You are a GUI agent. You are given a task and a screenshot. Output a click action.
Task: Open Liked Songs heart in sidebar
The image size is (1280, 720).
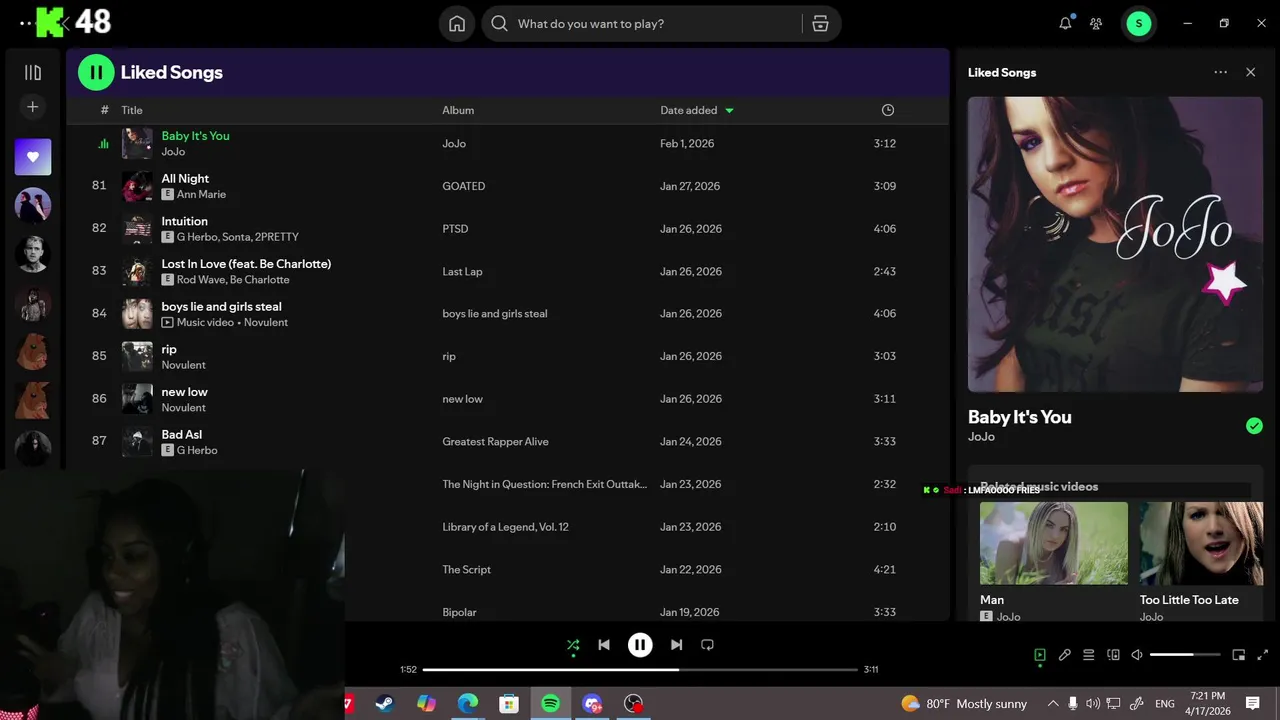[x=33, y=157]
